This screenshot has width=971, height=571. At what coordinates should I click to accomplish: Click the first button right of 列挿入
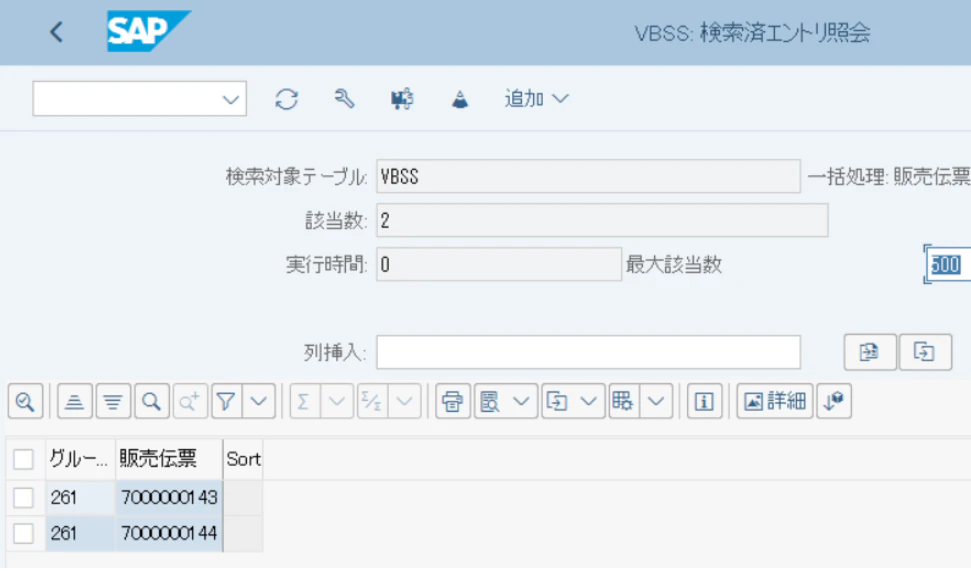pos(869,352)
